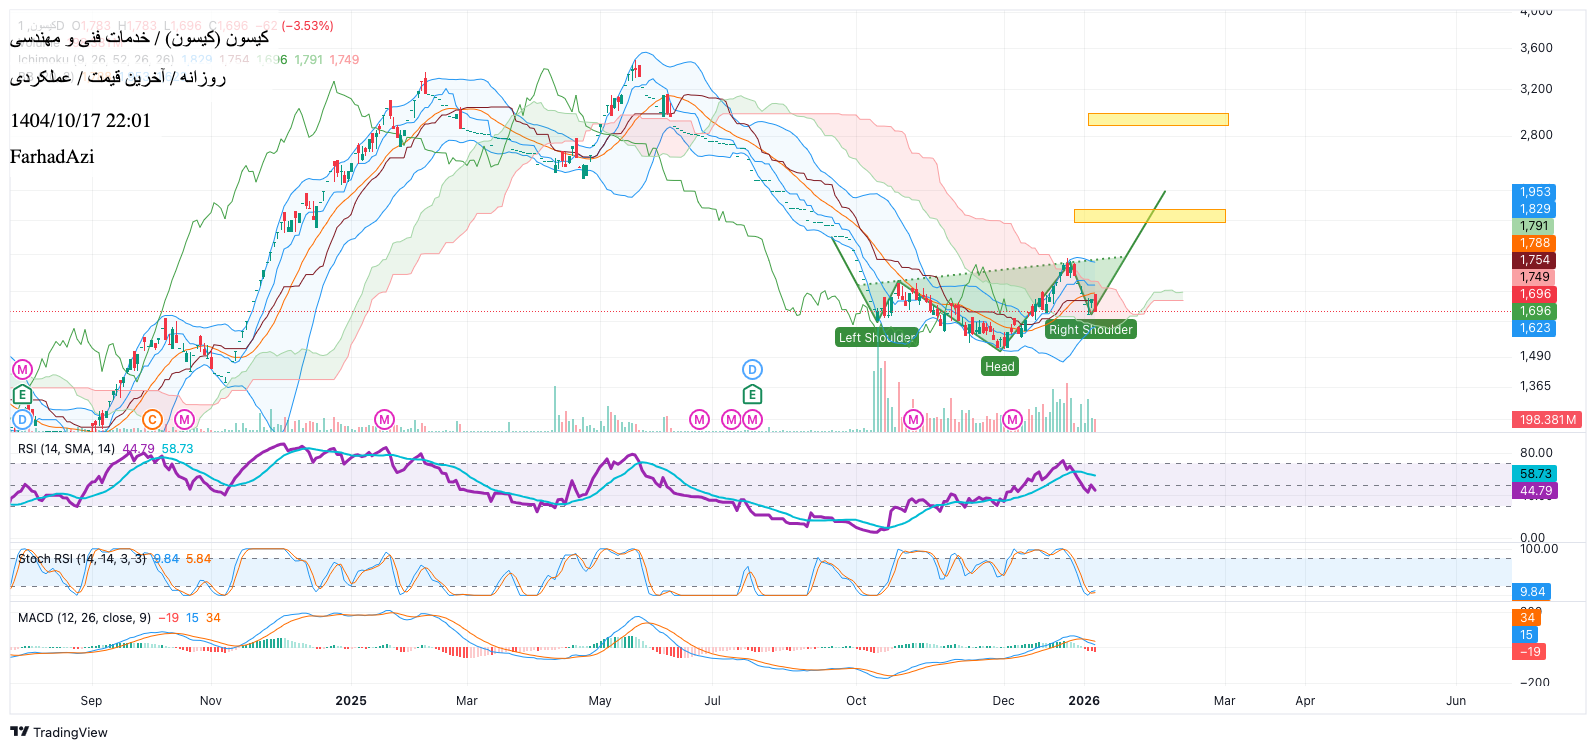Click the Stoch RSI indicator legend
This screenshot has height=749, width=1596.
82,559
